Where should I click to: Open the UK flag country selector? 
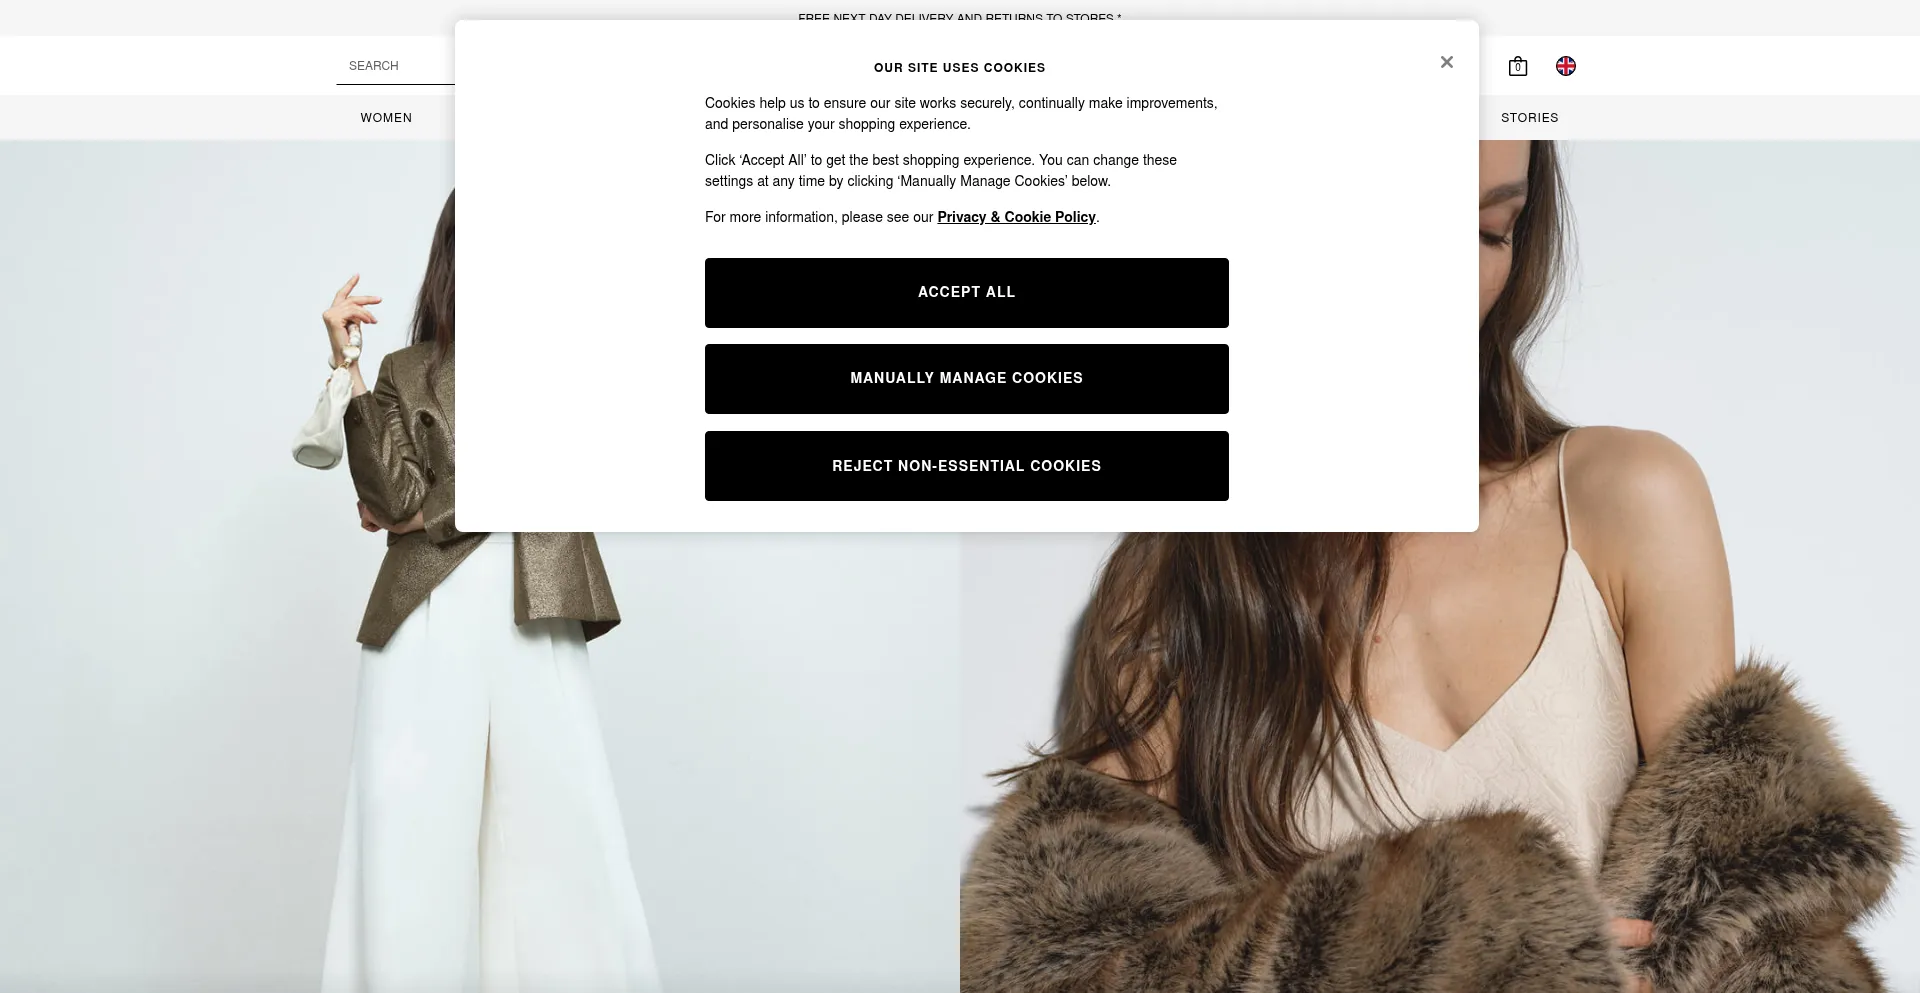(x=1566, y=66)
